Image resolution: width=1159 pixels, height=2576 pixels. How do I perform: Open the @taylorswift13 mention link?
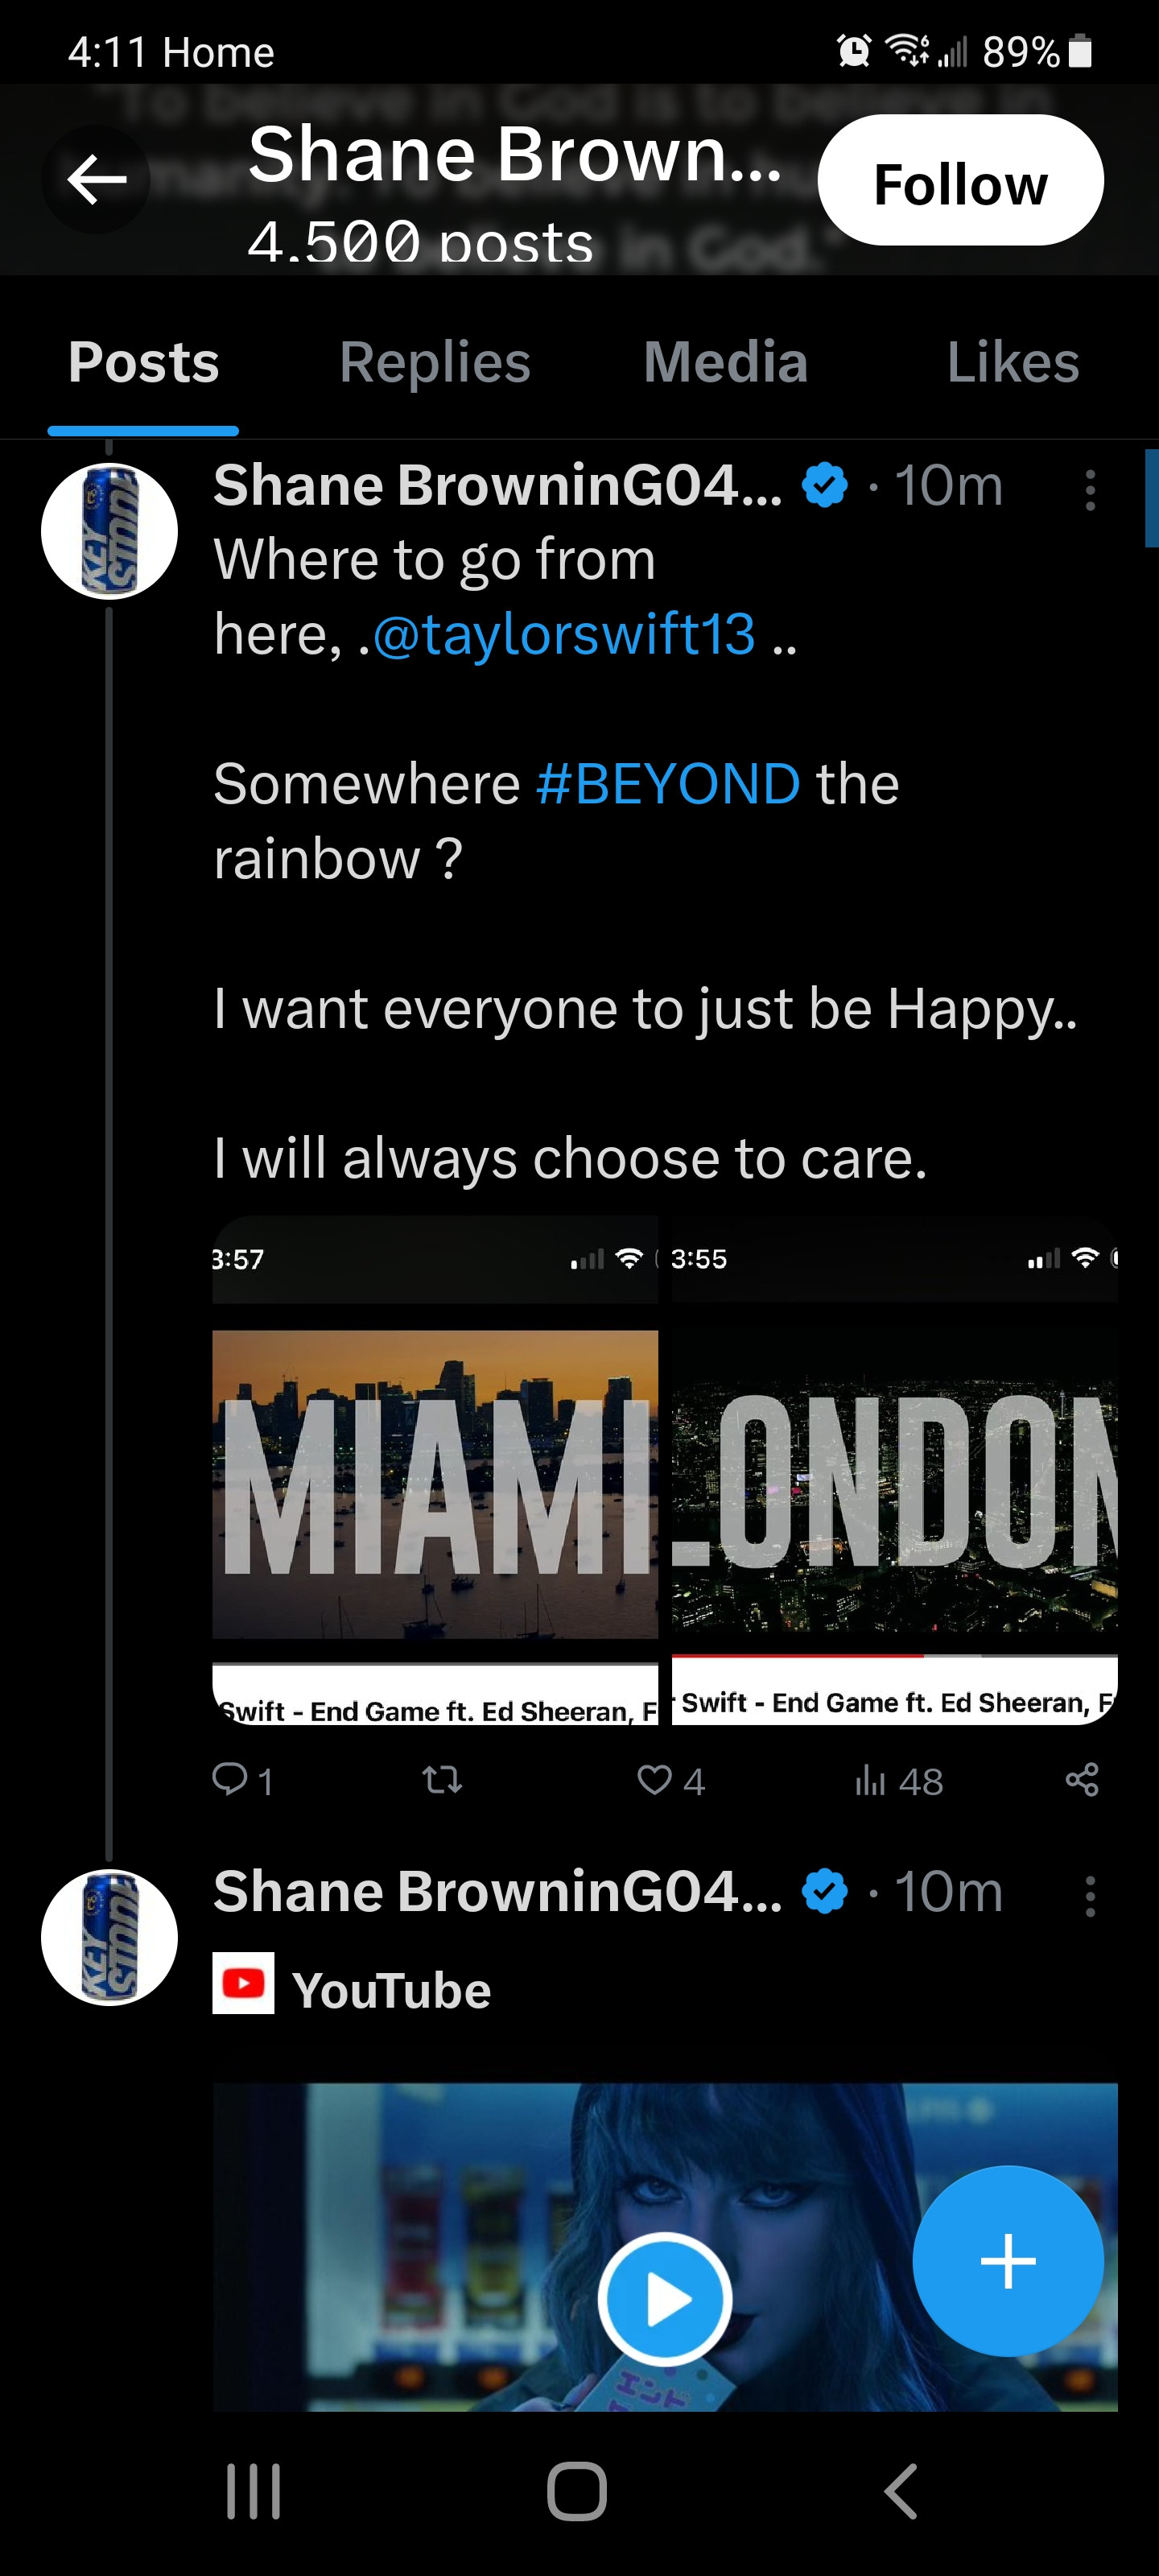[x=564, y=635]
